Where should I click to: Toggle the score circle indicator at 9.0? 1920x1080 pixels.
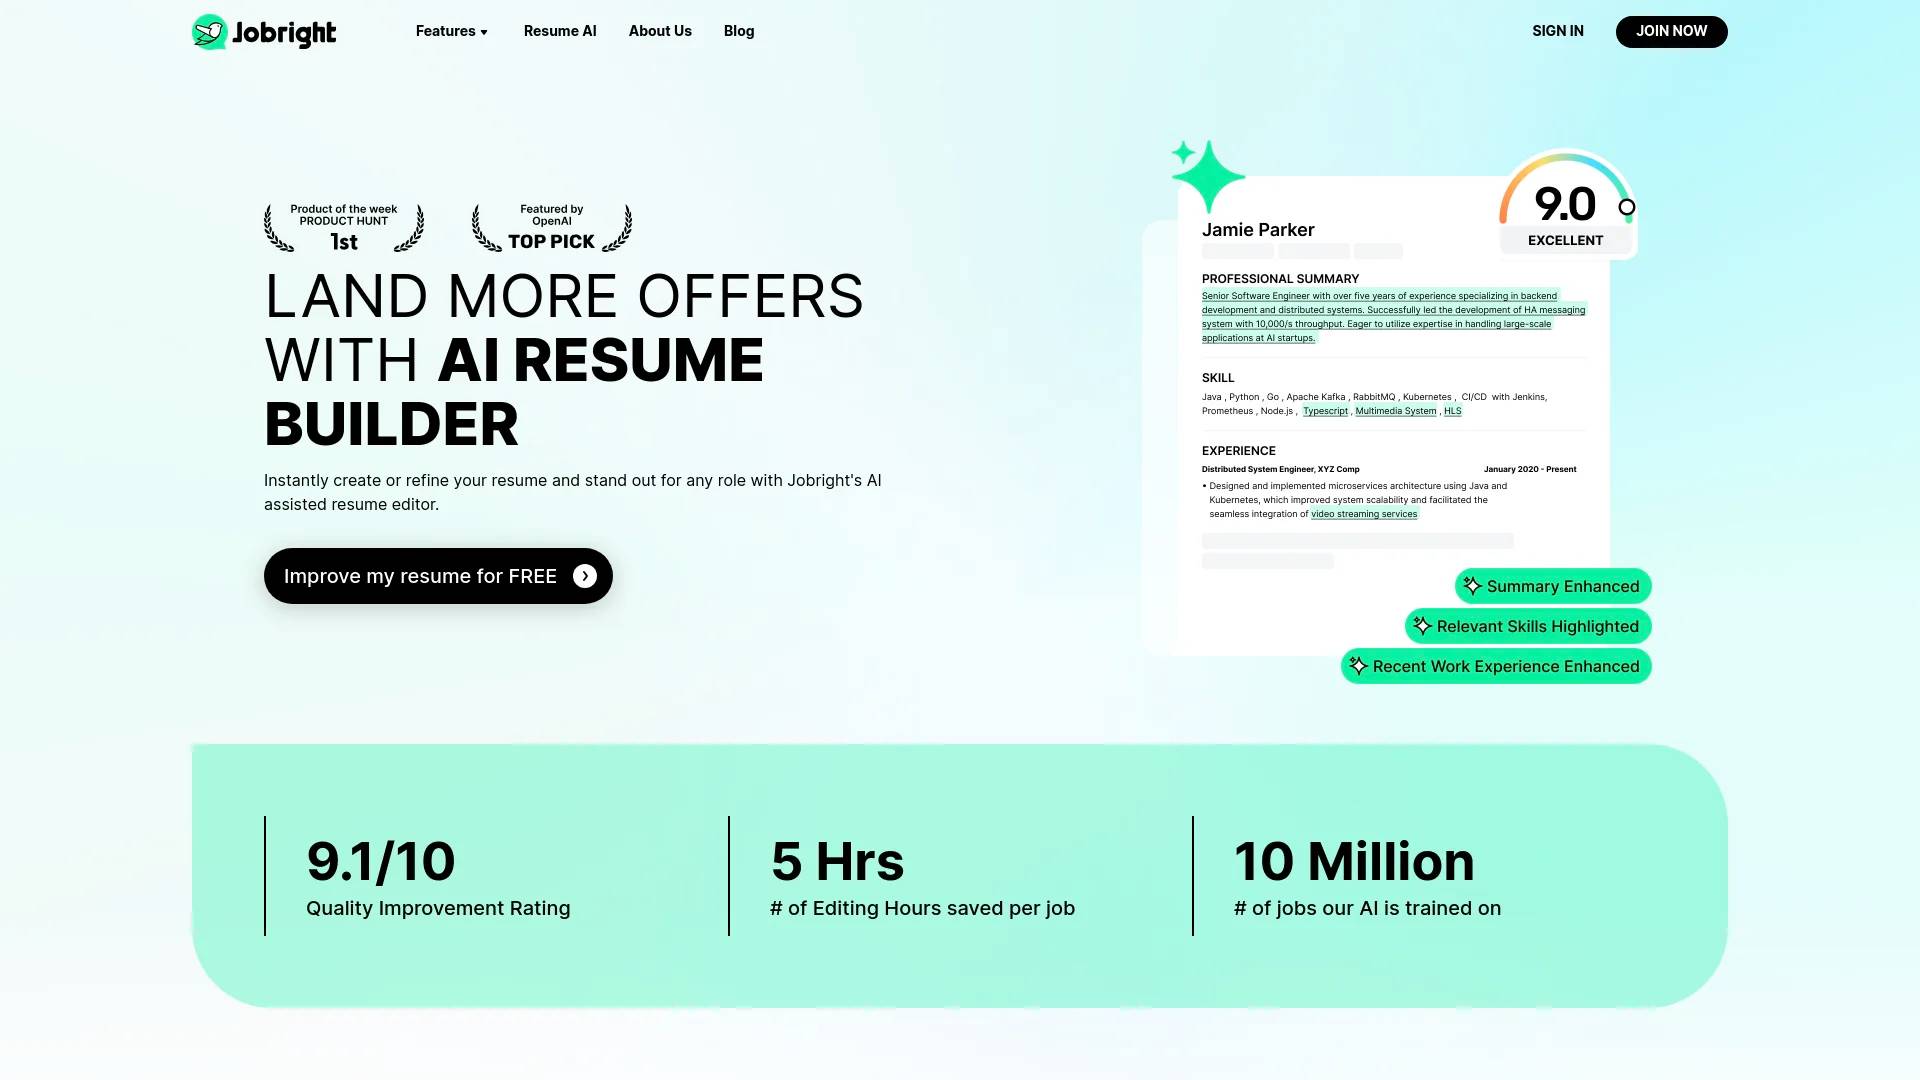[1627, 206]
